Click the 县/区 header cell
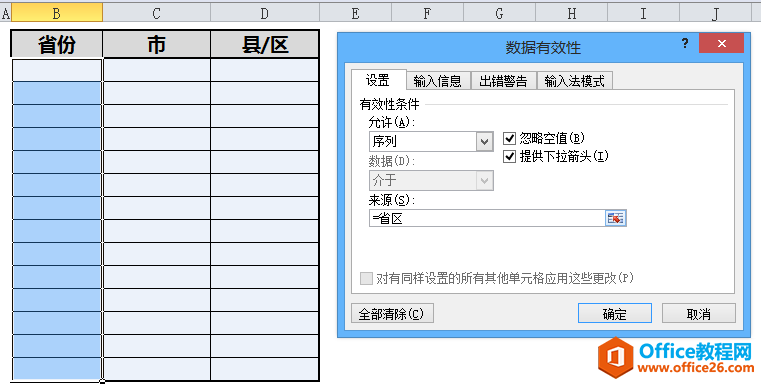 (x=265, y=45)
